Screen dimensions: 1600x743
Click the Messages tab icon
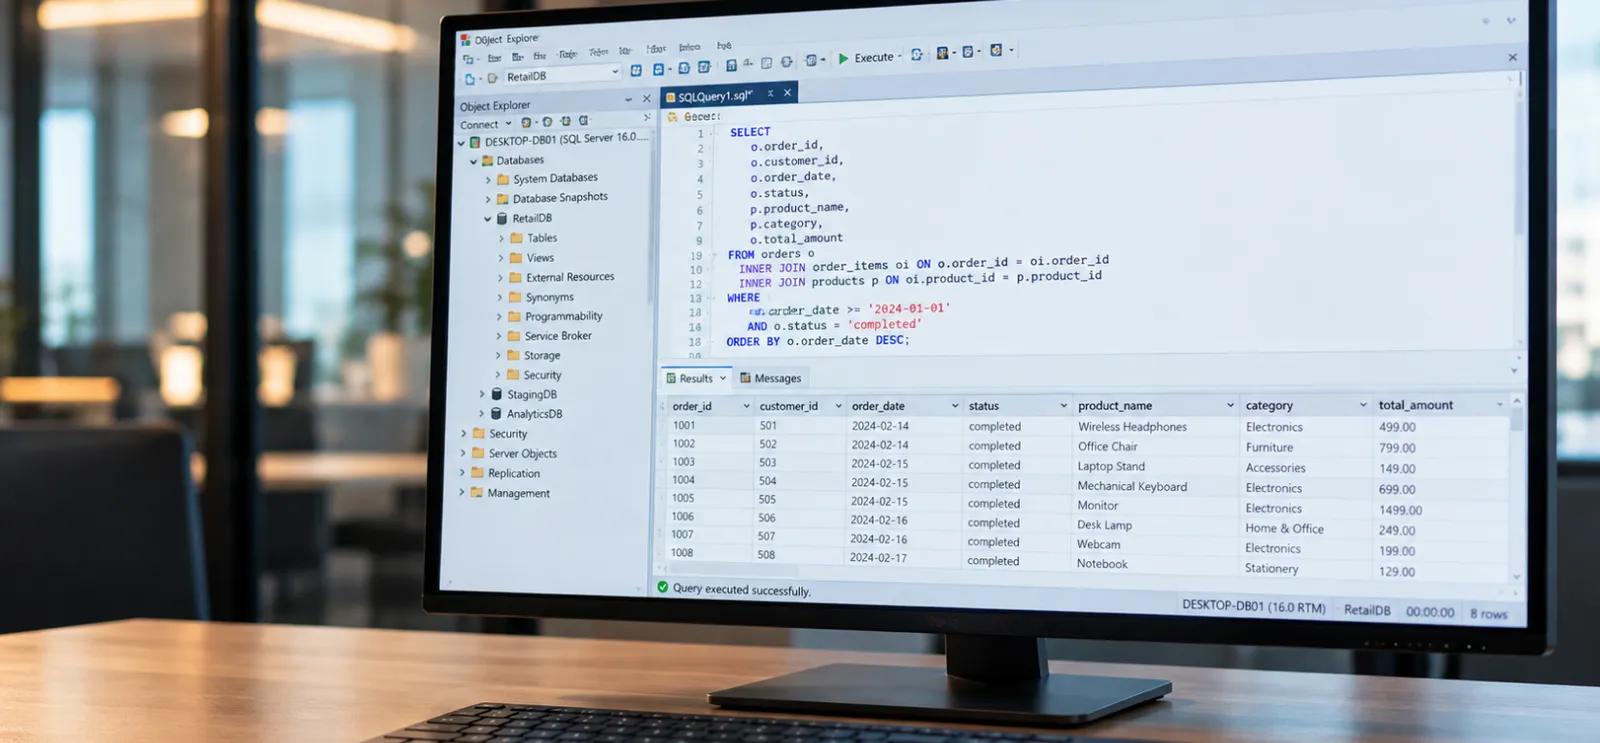coord(745,378)
